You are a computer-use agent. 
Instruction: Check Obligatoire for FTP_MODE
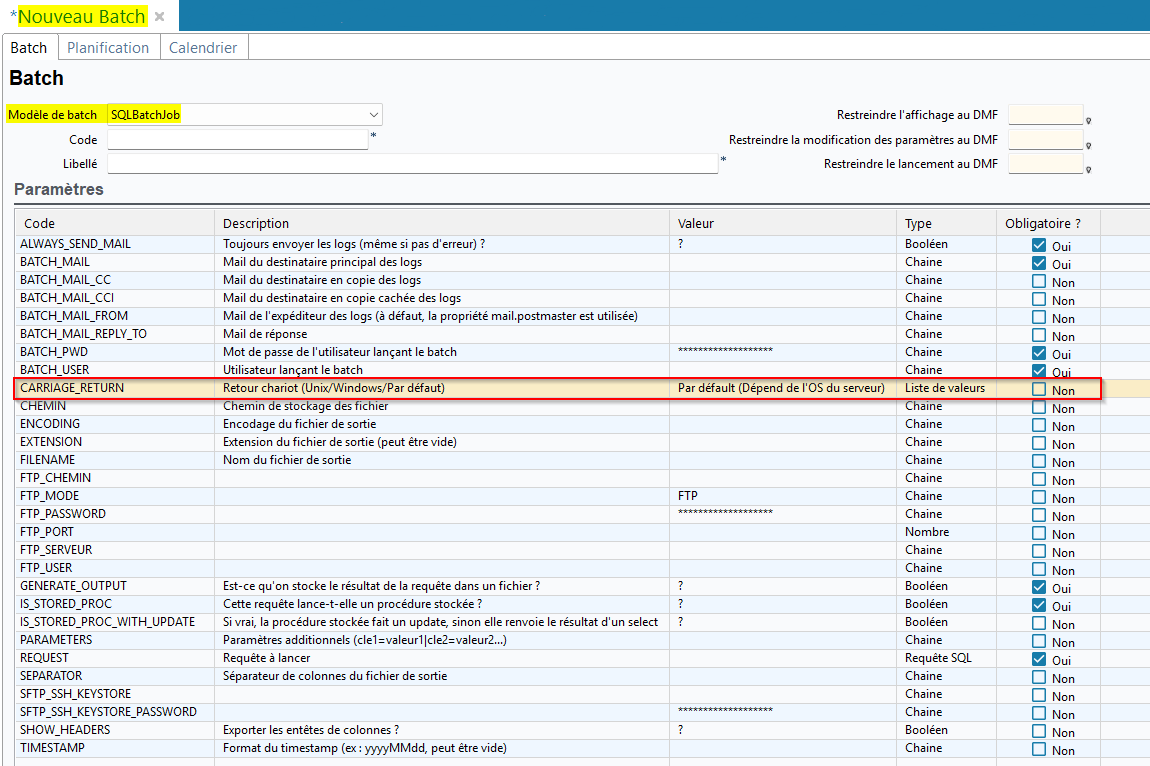1039,497
